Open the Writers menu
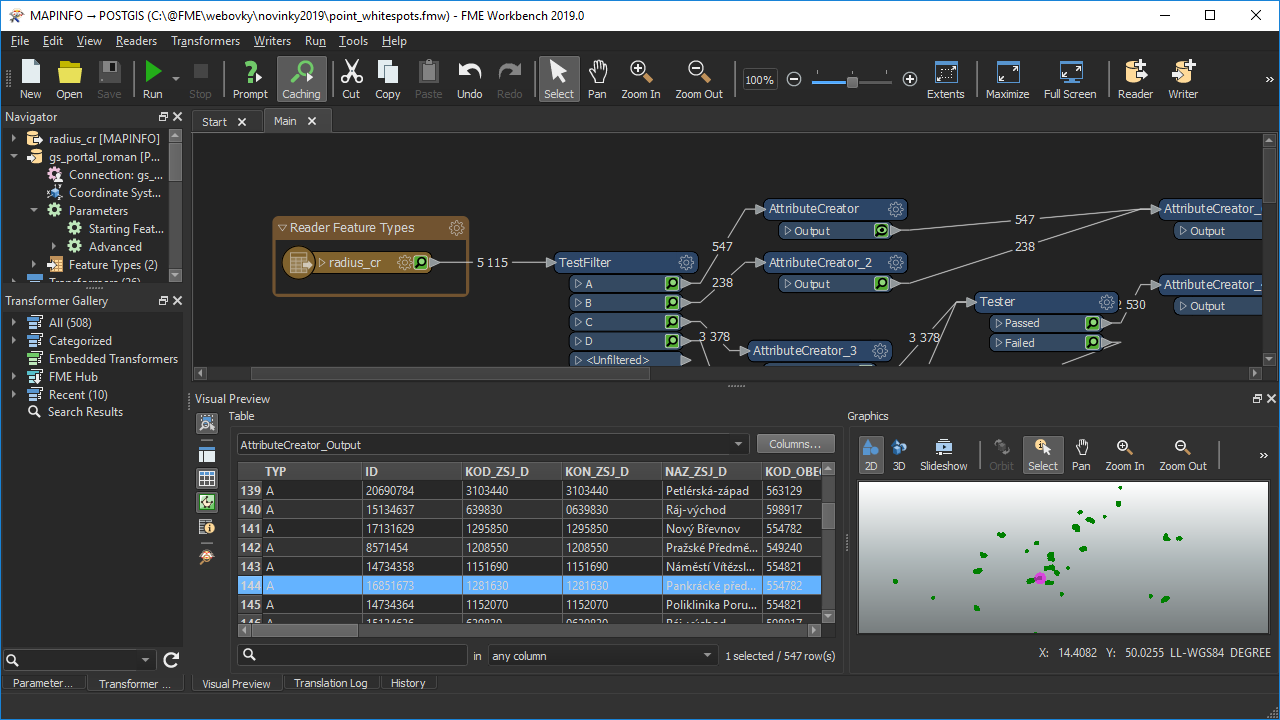Screen dimensions: 1280x720 pyautogui.click(x=272, y=41)
